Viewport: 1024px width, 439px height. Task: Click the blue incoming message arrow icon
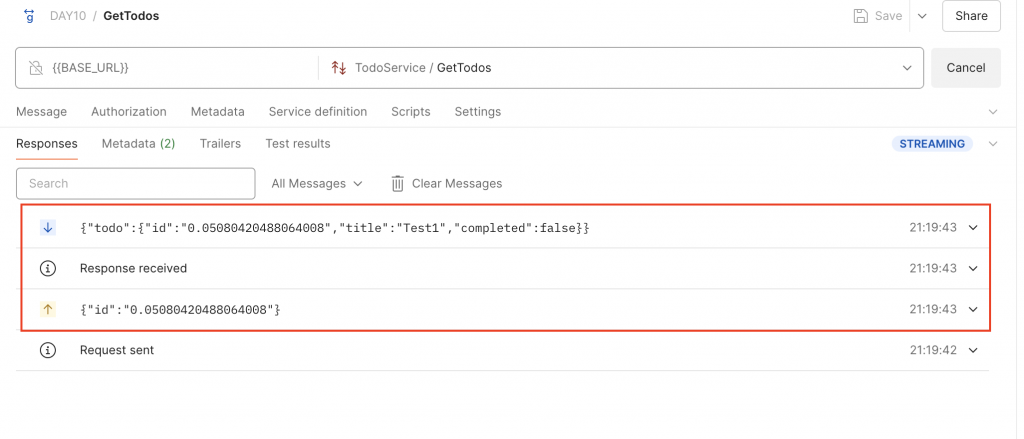pos(47,228)
